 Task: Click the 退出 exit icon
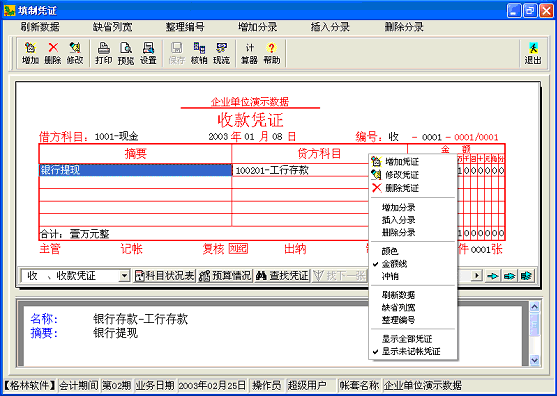533,53
